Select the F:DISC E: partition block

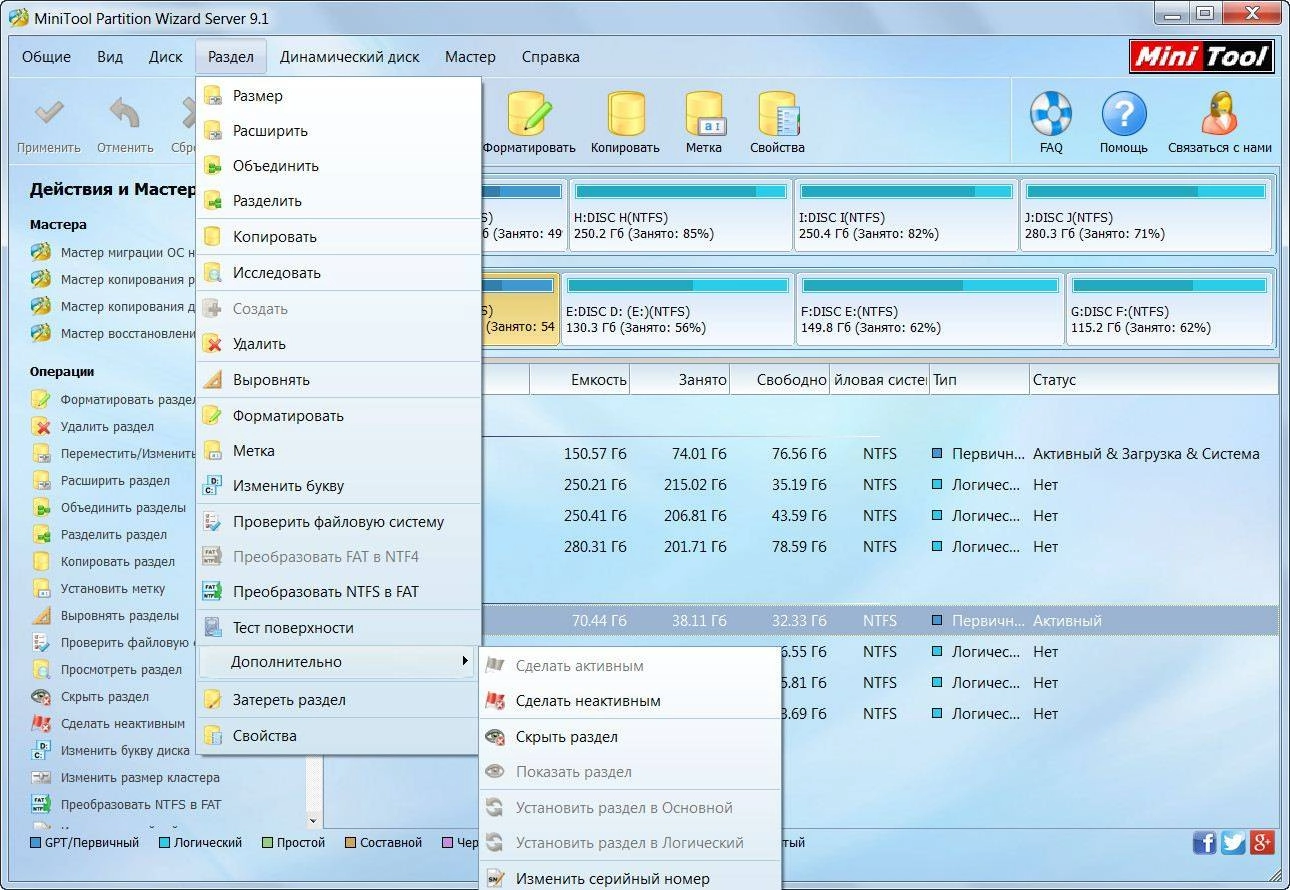[929, 309]
